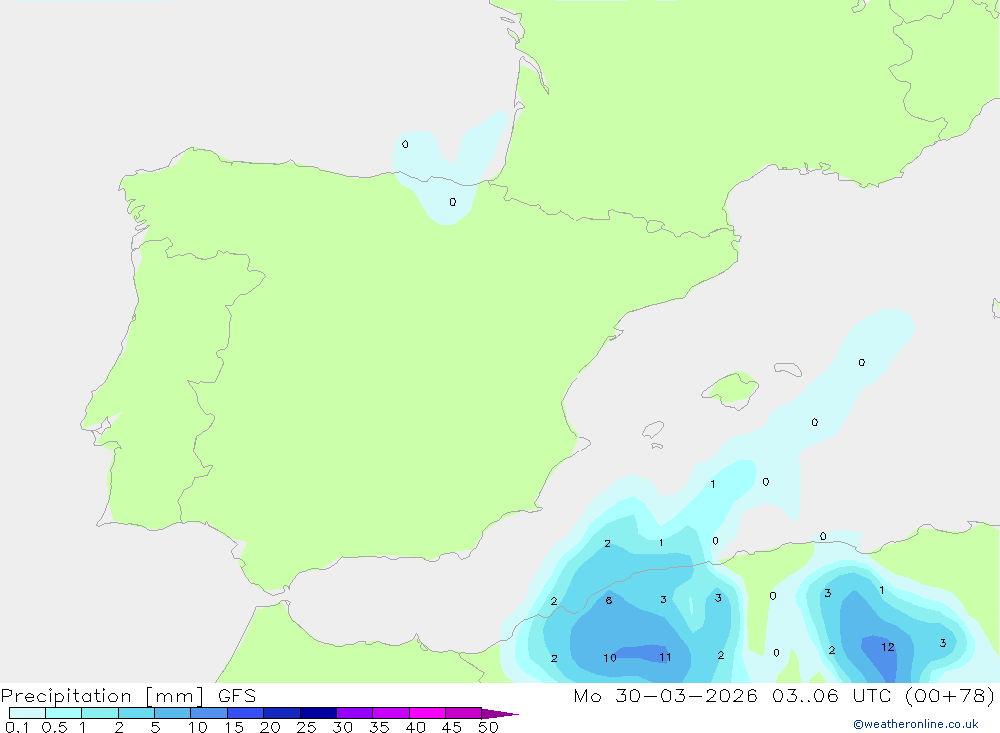Select the 25–30 mm navy legend swatch
The width and height of the screenshot is (1000, 733).
tap(318, 713)
